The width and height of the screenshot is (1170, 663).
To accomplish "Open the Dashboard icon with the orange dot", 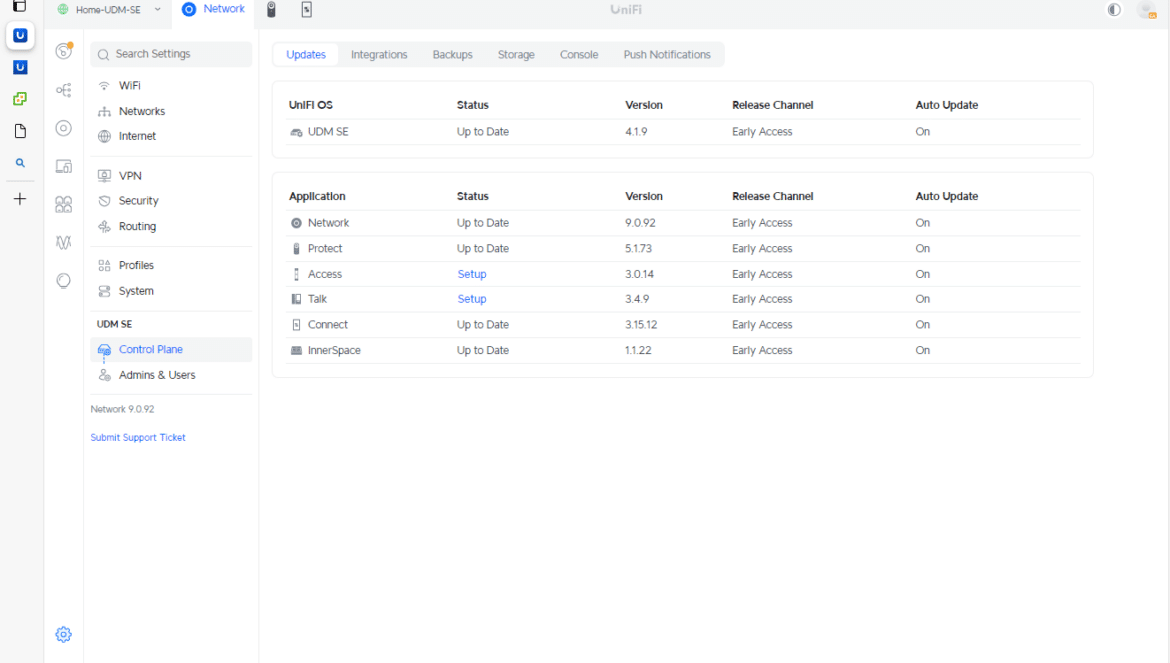I will [x=64, y=51].
